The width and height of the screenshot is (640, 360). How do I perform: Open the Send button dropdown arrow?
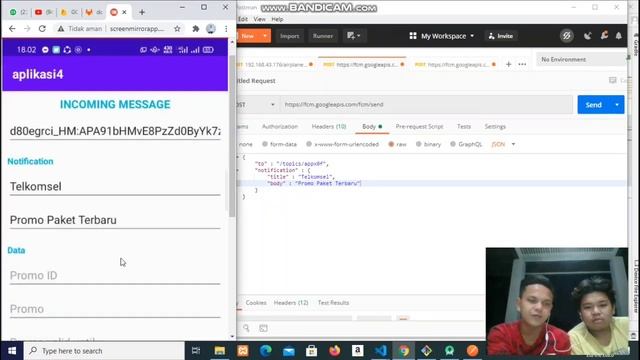click(x=617, y=105)
